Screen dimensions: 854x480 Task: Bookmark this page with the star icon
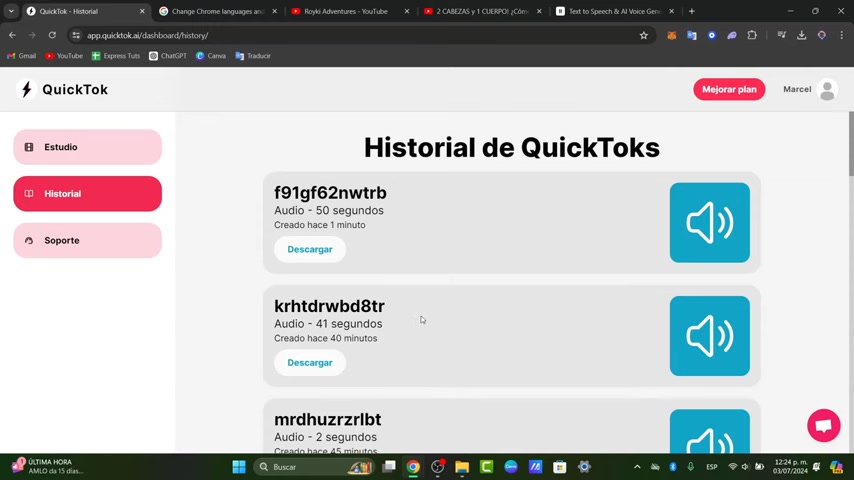(644, 35)
